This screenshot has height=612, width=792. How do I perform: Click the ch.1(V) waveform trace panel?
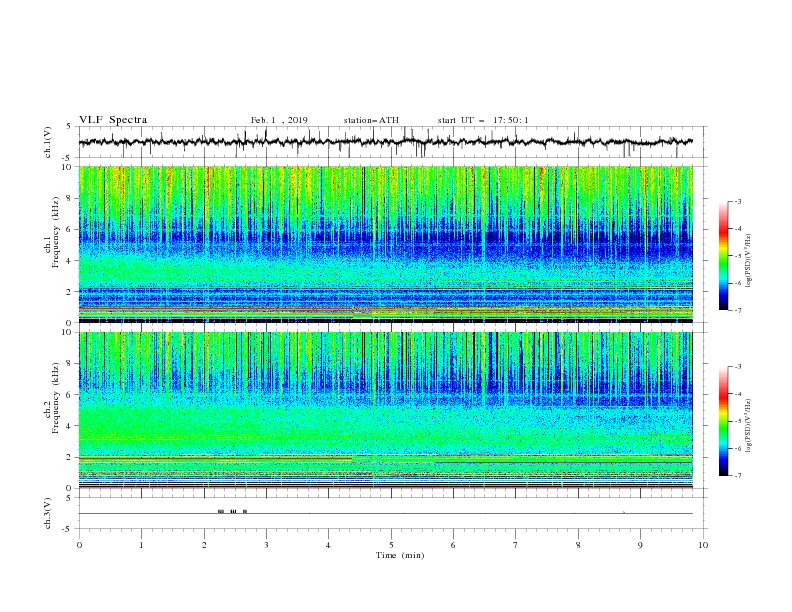pyautogui.click(x=393, y=142)
